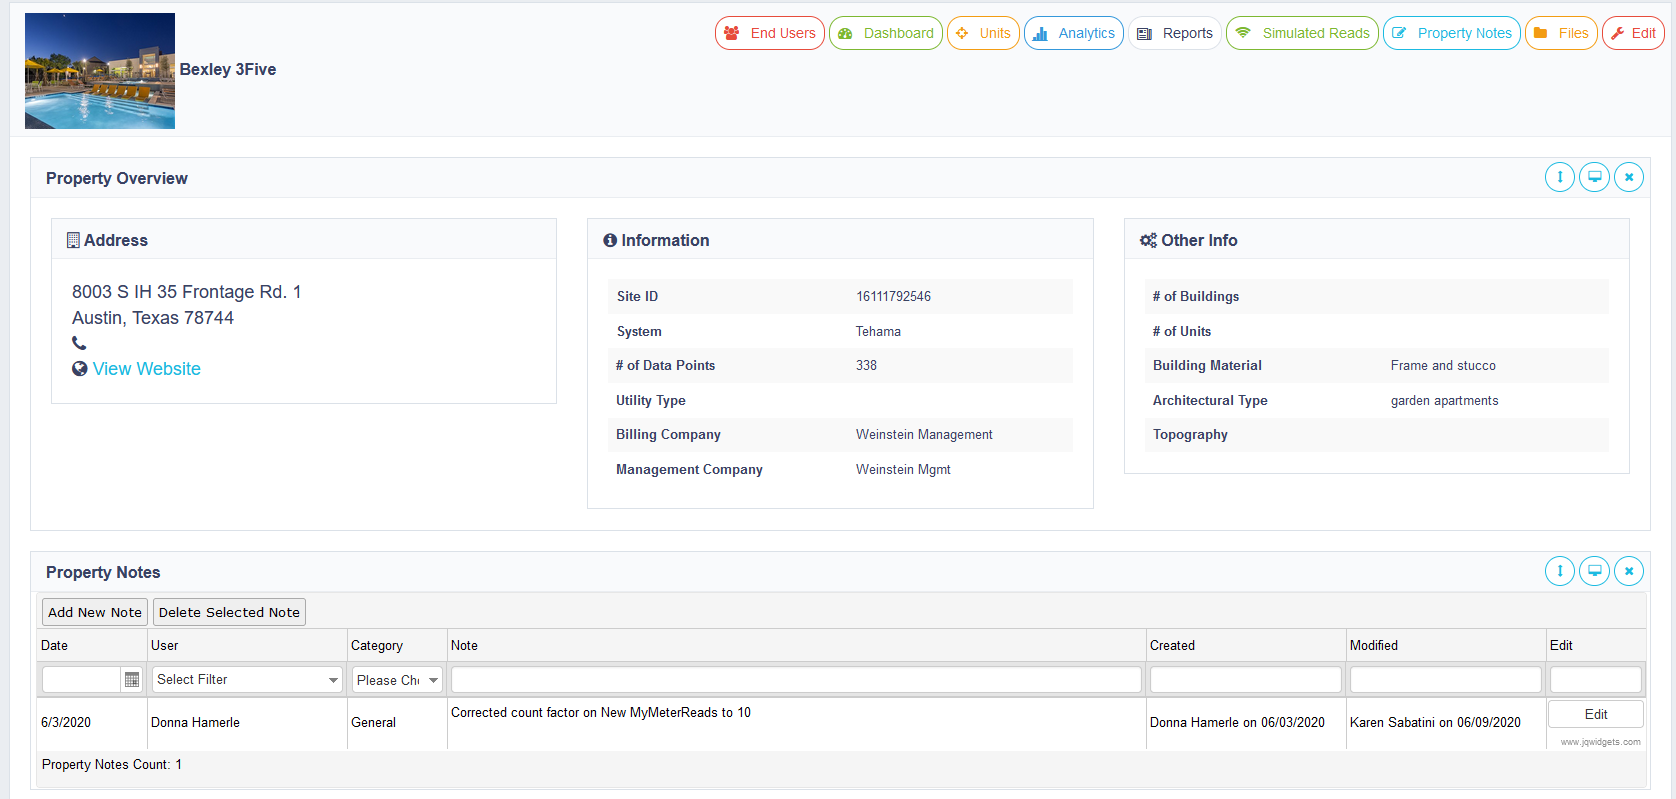The image size is (1676, 799).
Task: Open Simulated Reads from the top bar
Action: click(1301, 33)
